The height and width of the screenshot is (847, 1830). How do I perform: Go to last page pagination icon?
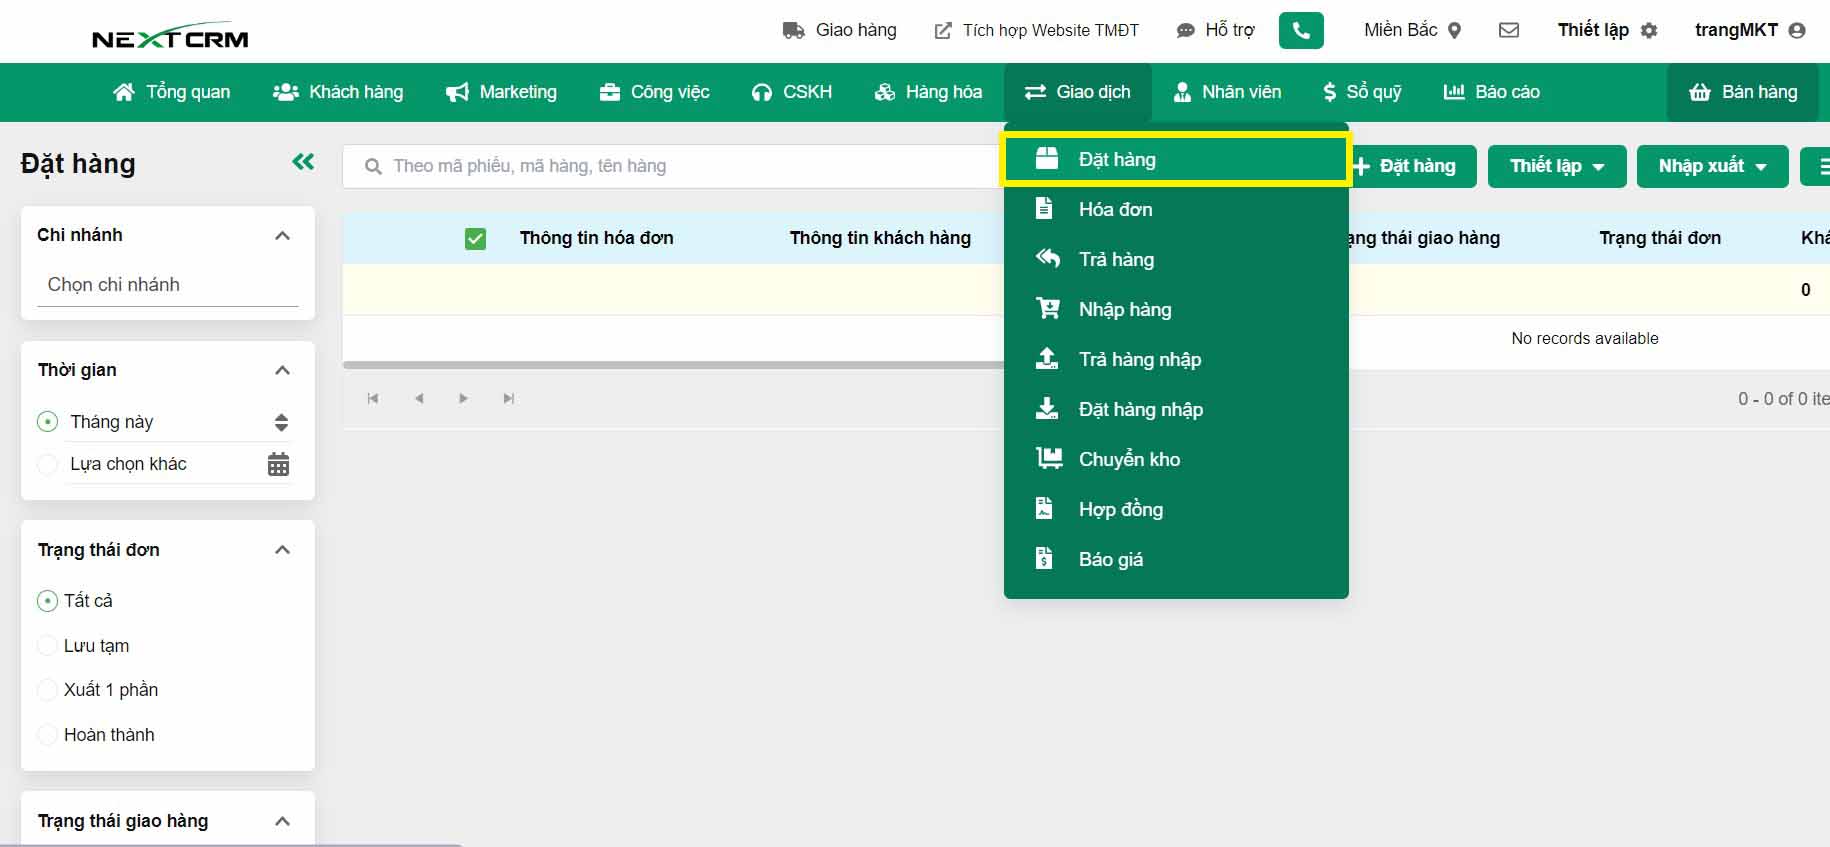[x=509, y=399]
